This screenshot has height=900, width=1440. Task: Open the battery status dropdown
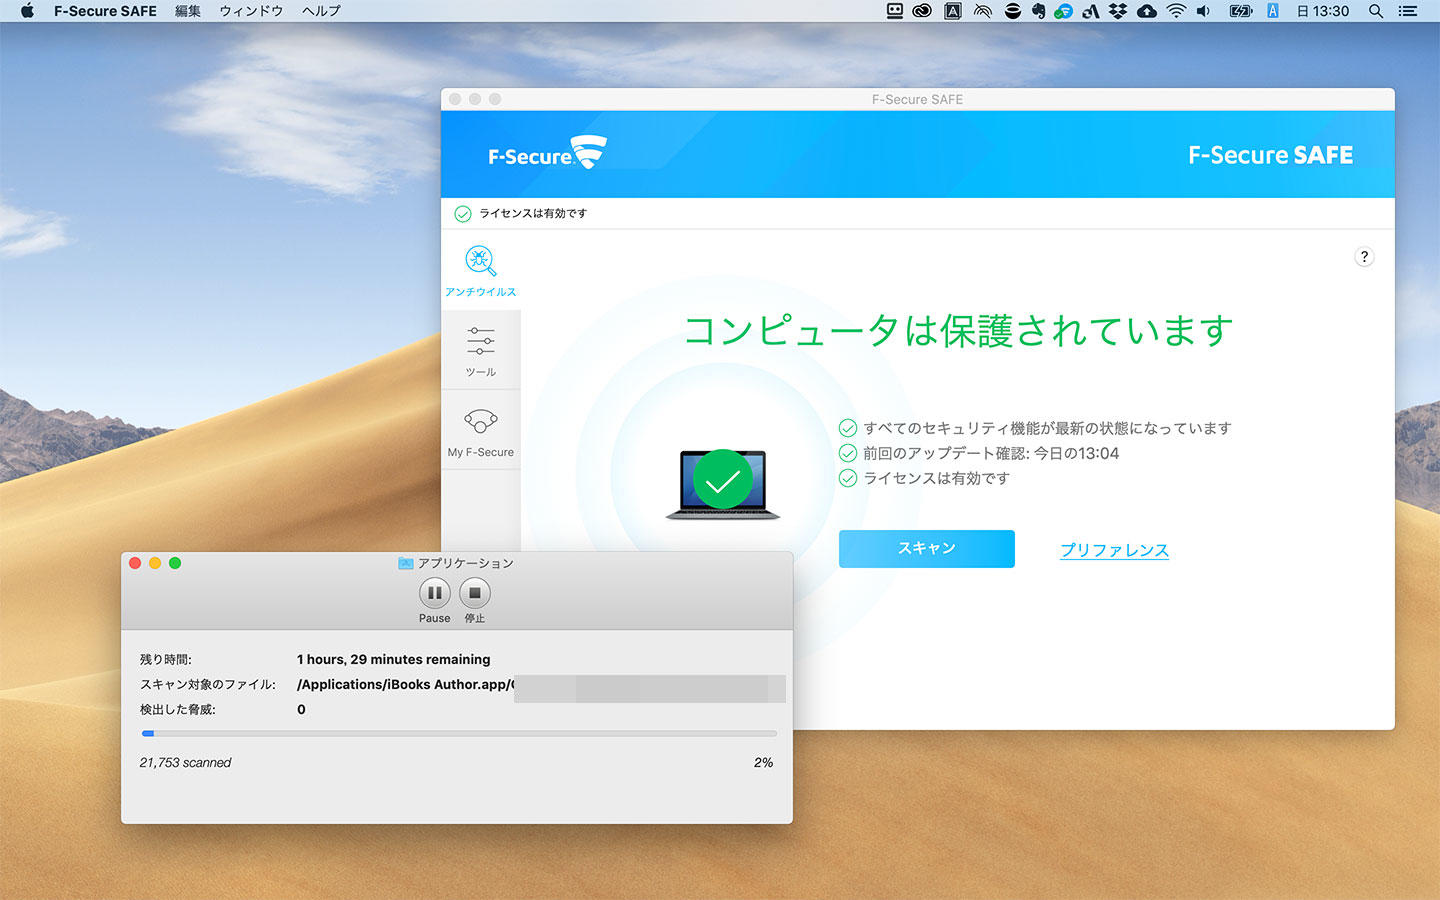(x=1240, y=11)
